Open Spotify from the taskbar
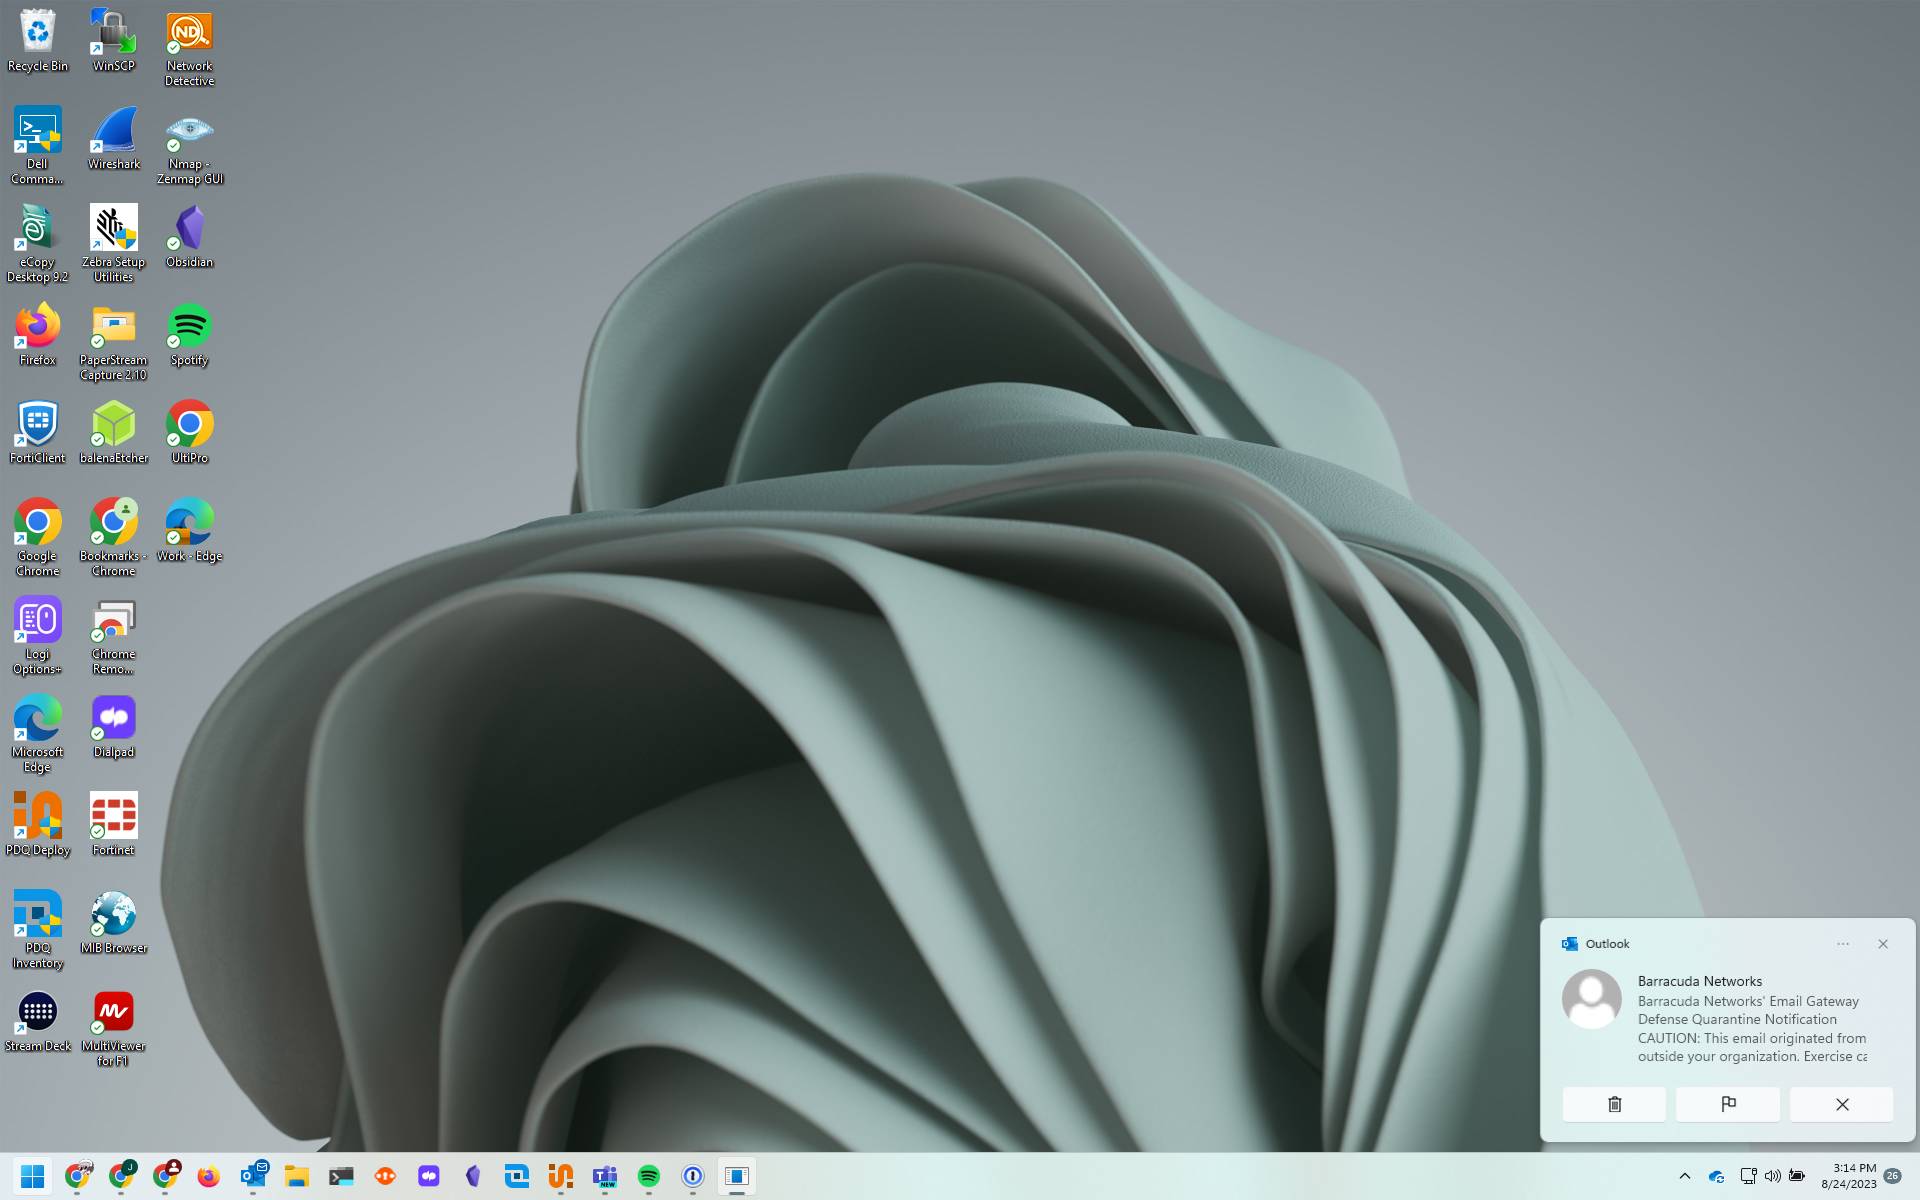Screen dimensions: 1920x1200 [649, 1176]
